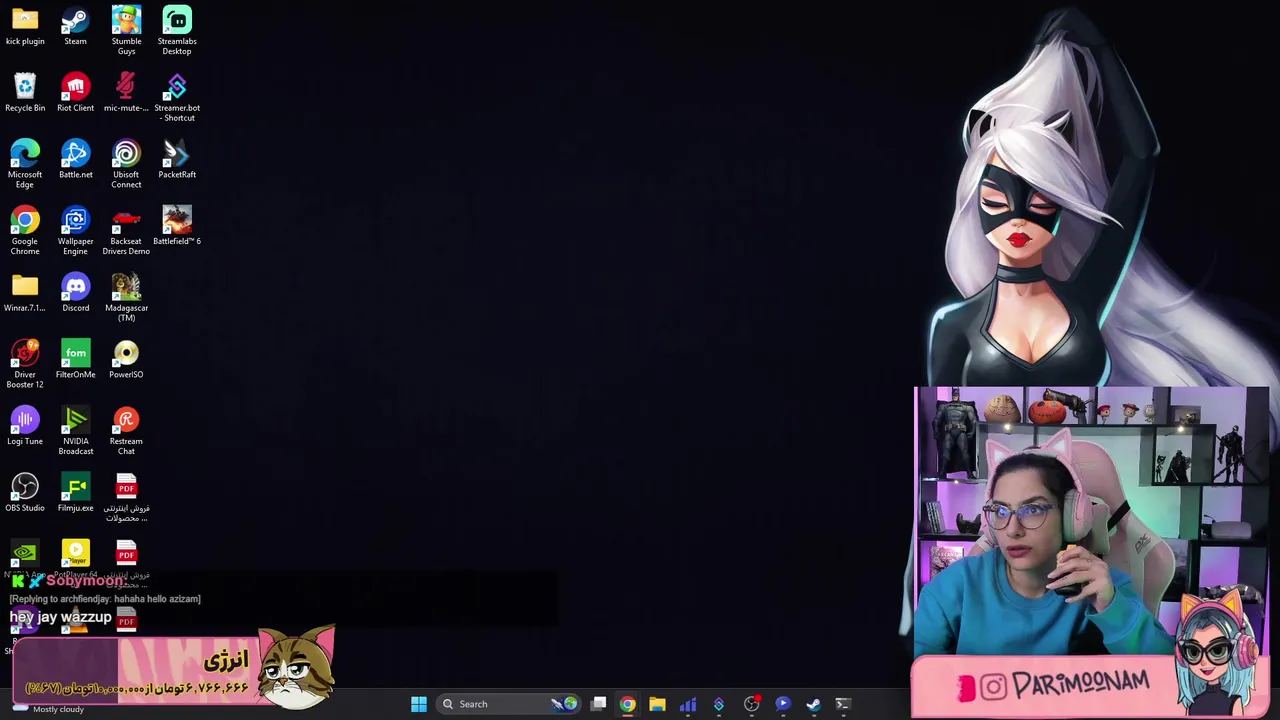
Task: Open the PDF file beside PotPlayer 64
Action: [x=126, y=554]
